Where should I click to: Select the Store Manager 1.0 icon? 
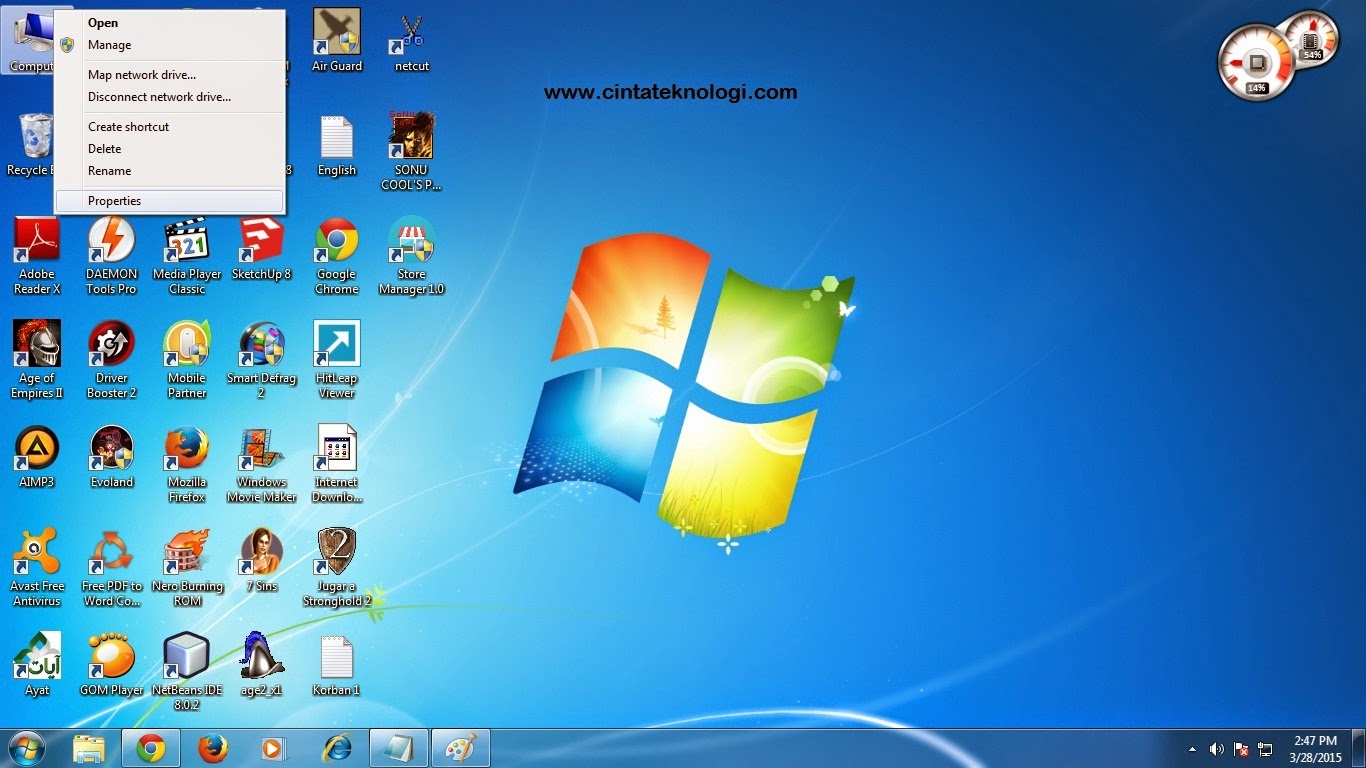(412, 256)
